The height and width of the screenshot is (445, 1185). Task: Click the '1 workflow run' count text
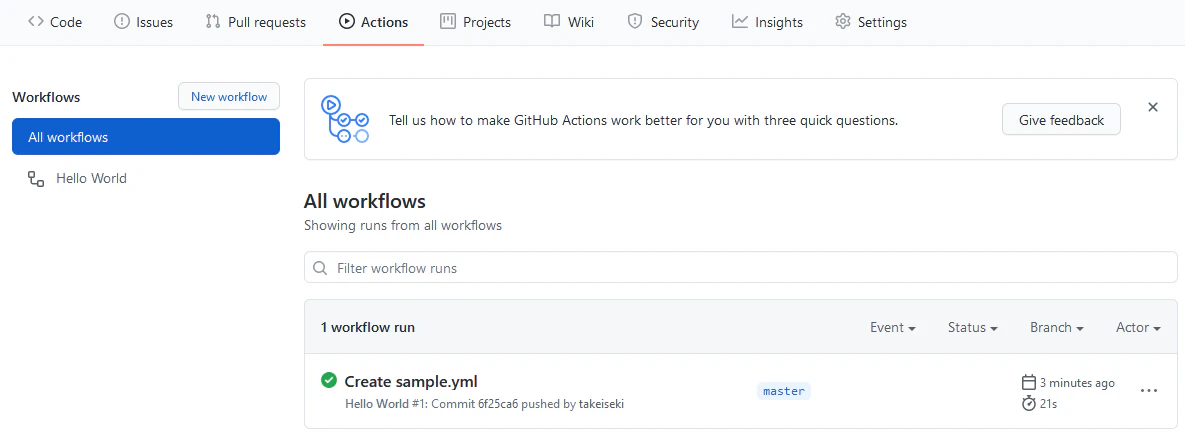[x=368, y=327]
